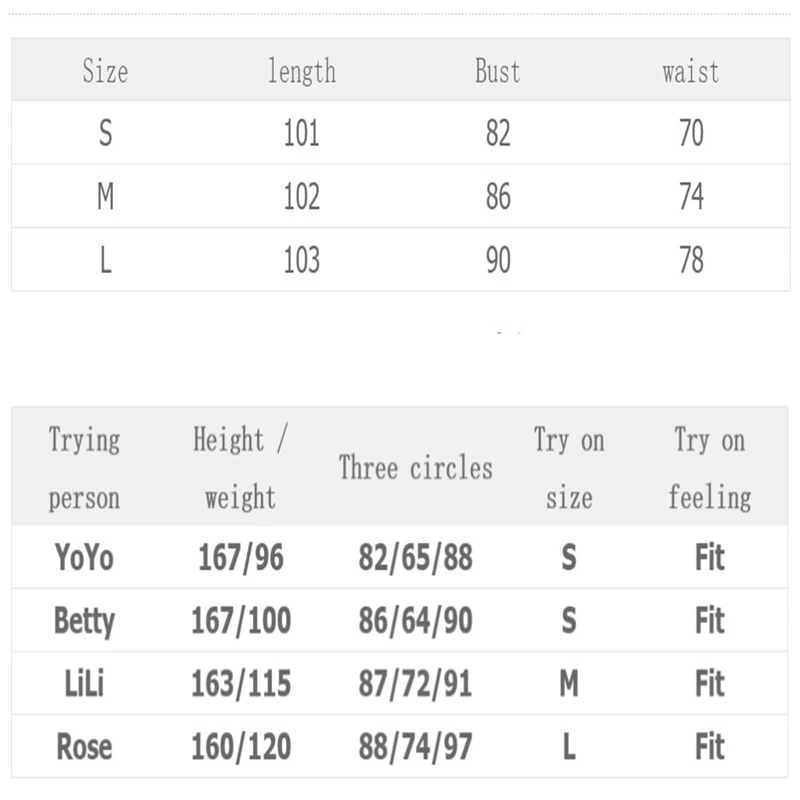Click size L in the upper table
800x800 pixels.
[105, 260]
